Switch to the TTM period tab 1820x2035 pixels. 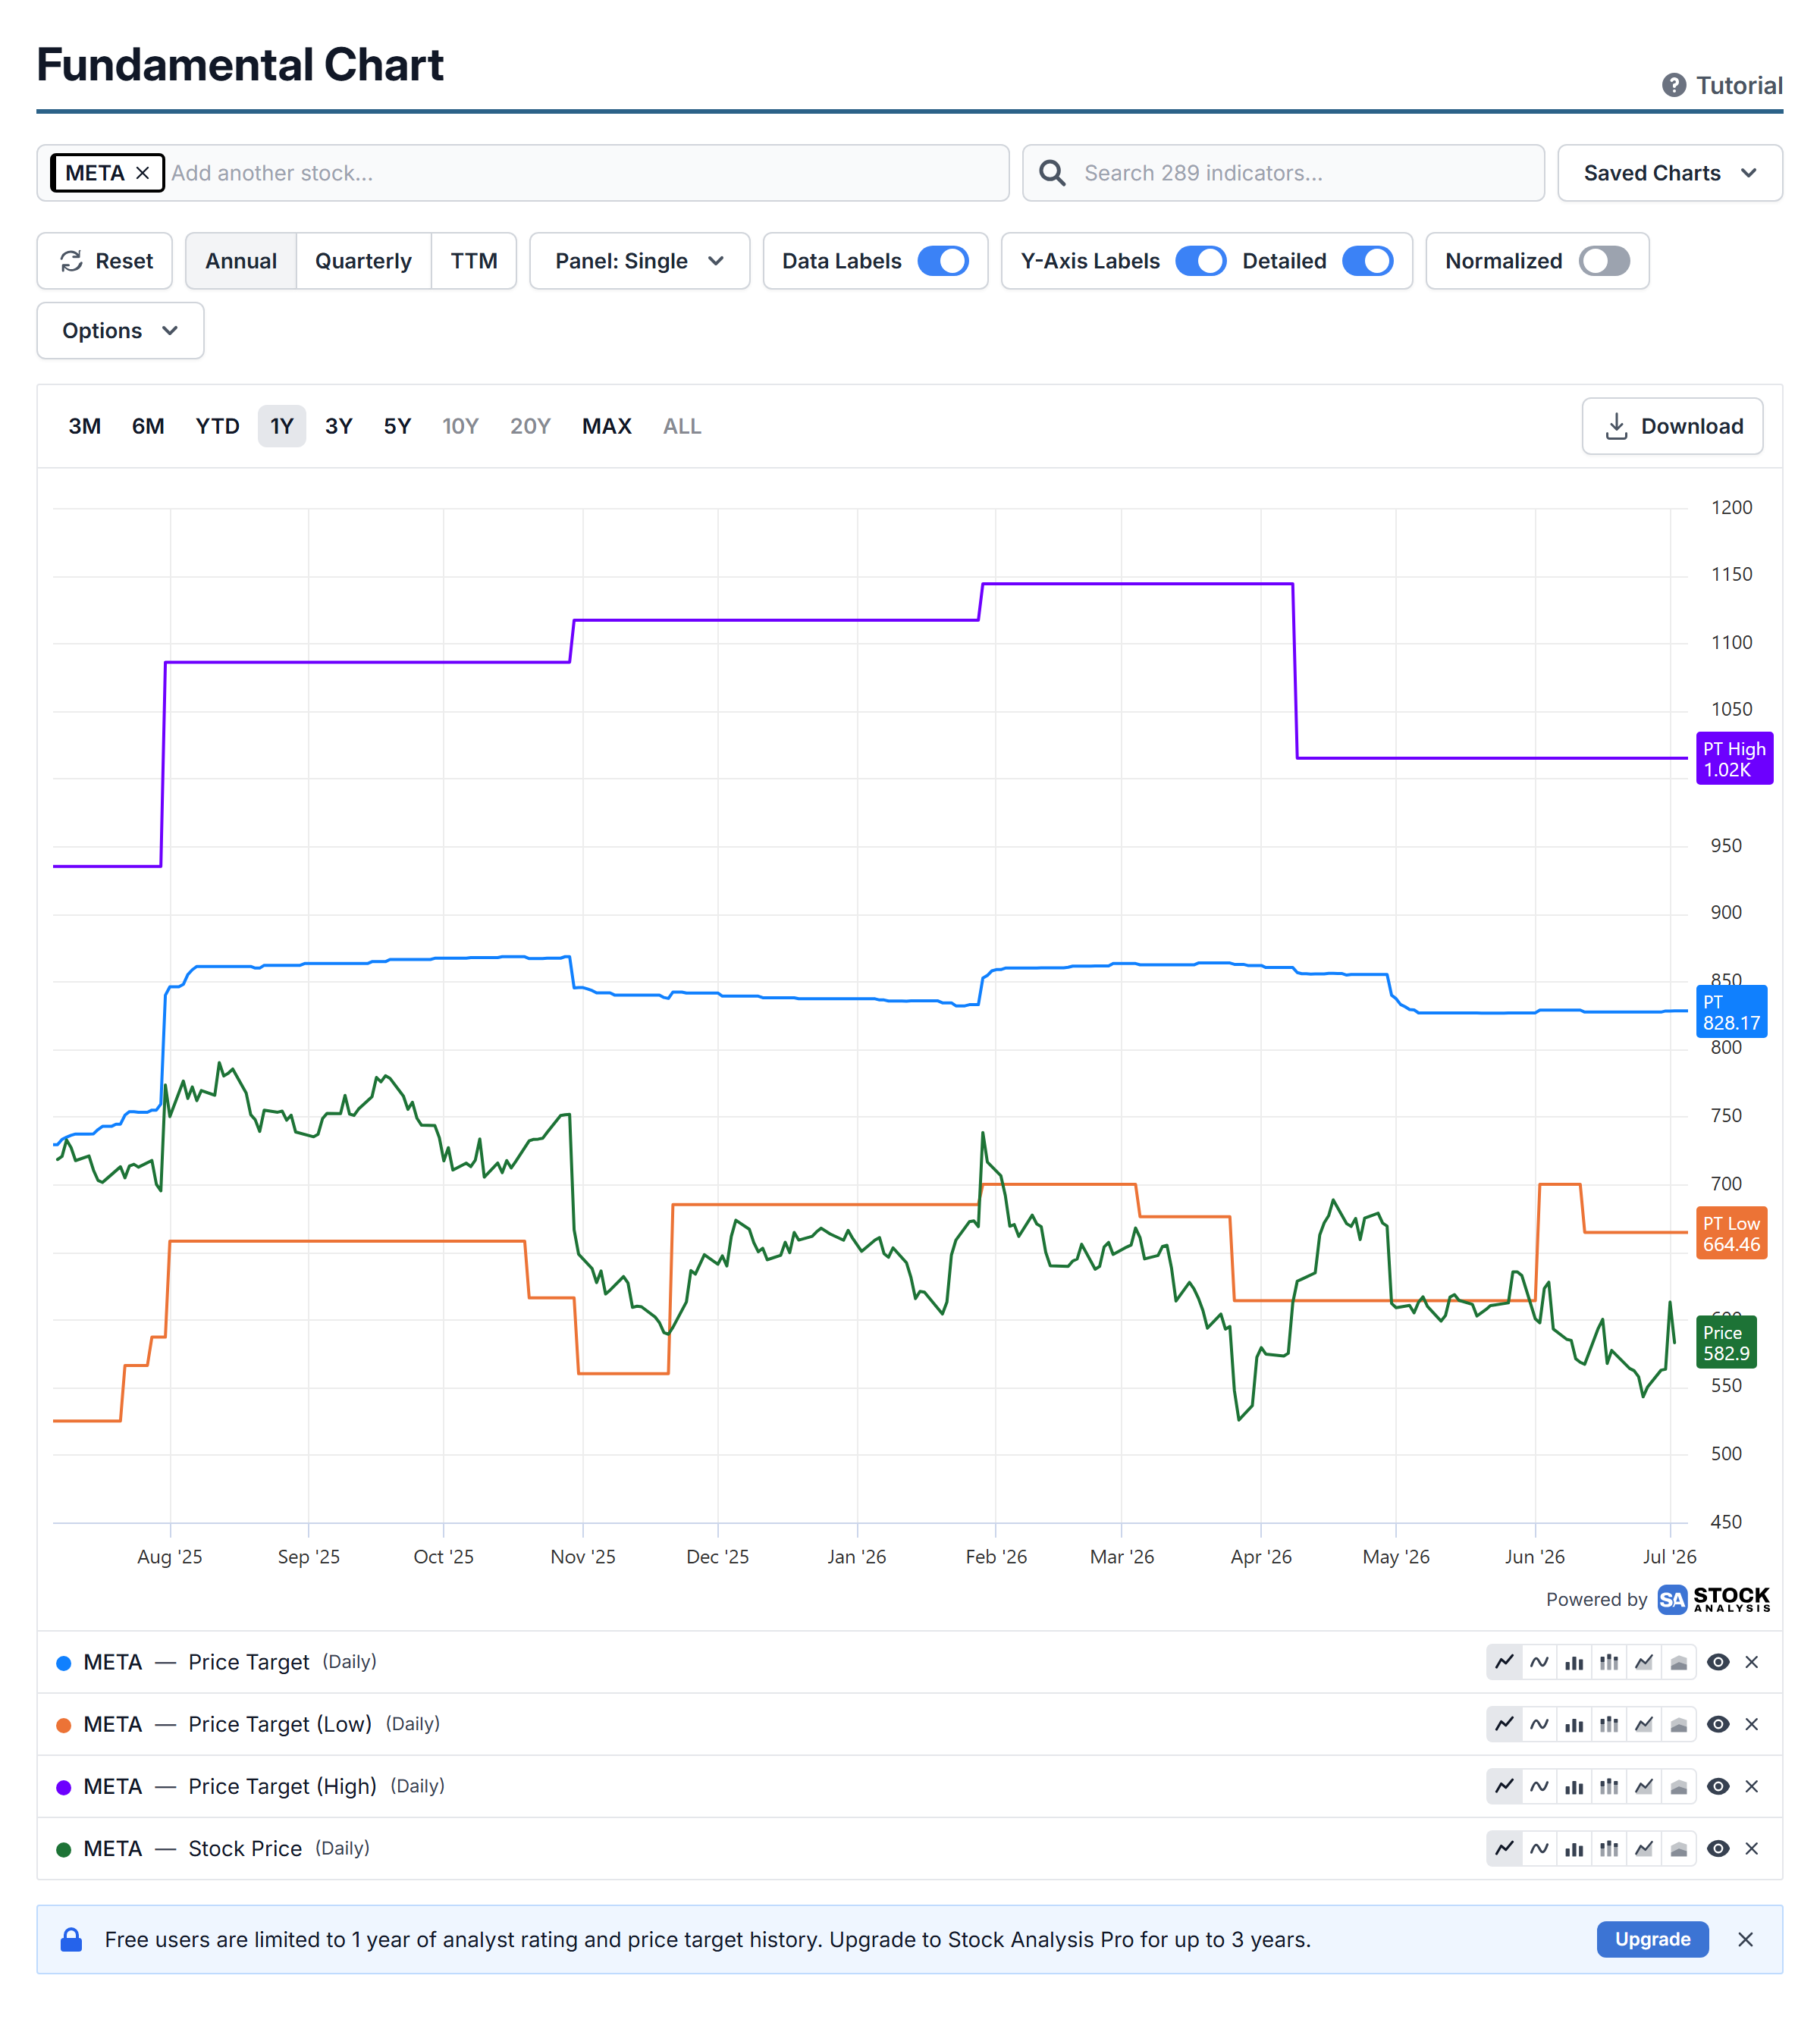(x=474, y=261)
